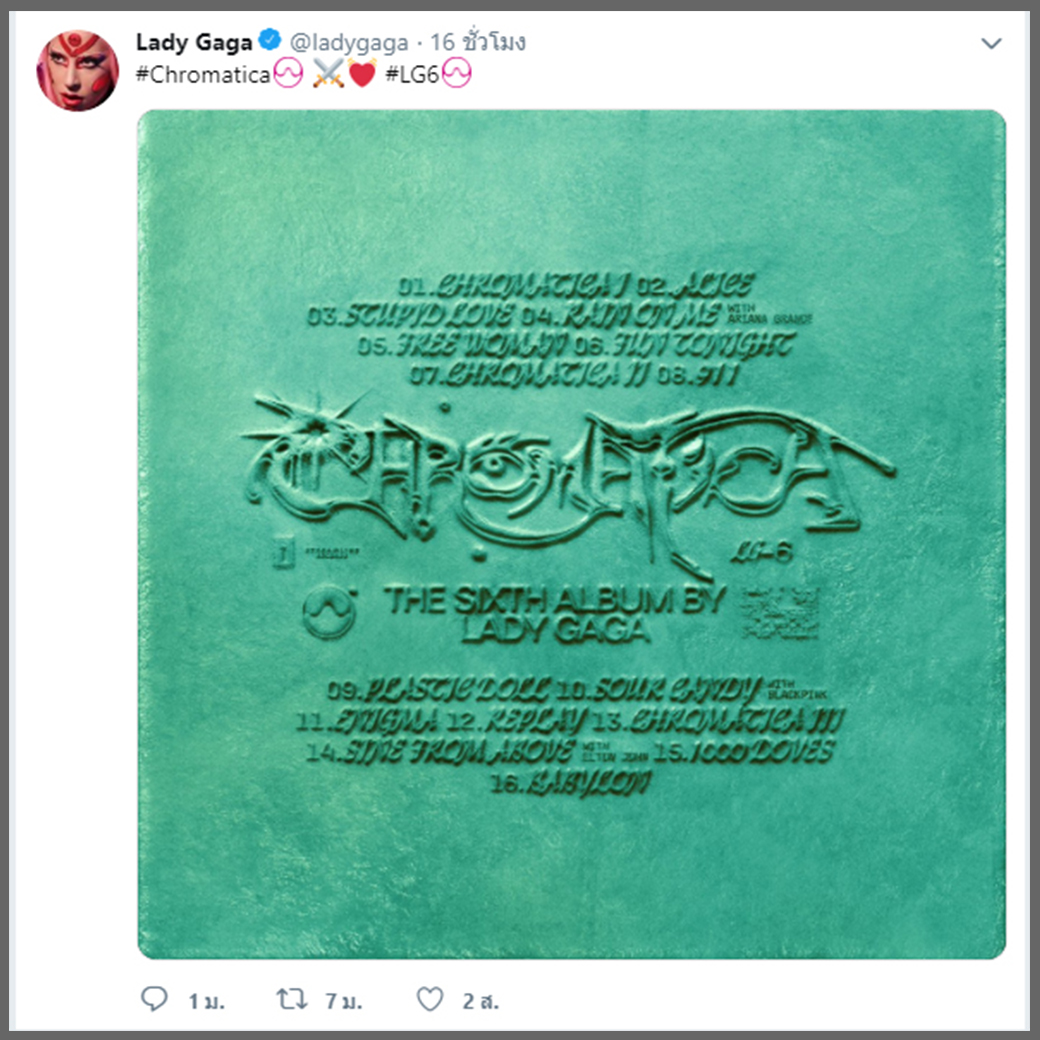1040x1040 pixels.
Task: Click the QR code on album art
Action: (780, 612)
